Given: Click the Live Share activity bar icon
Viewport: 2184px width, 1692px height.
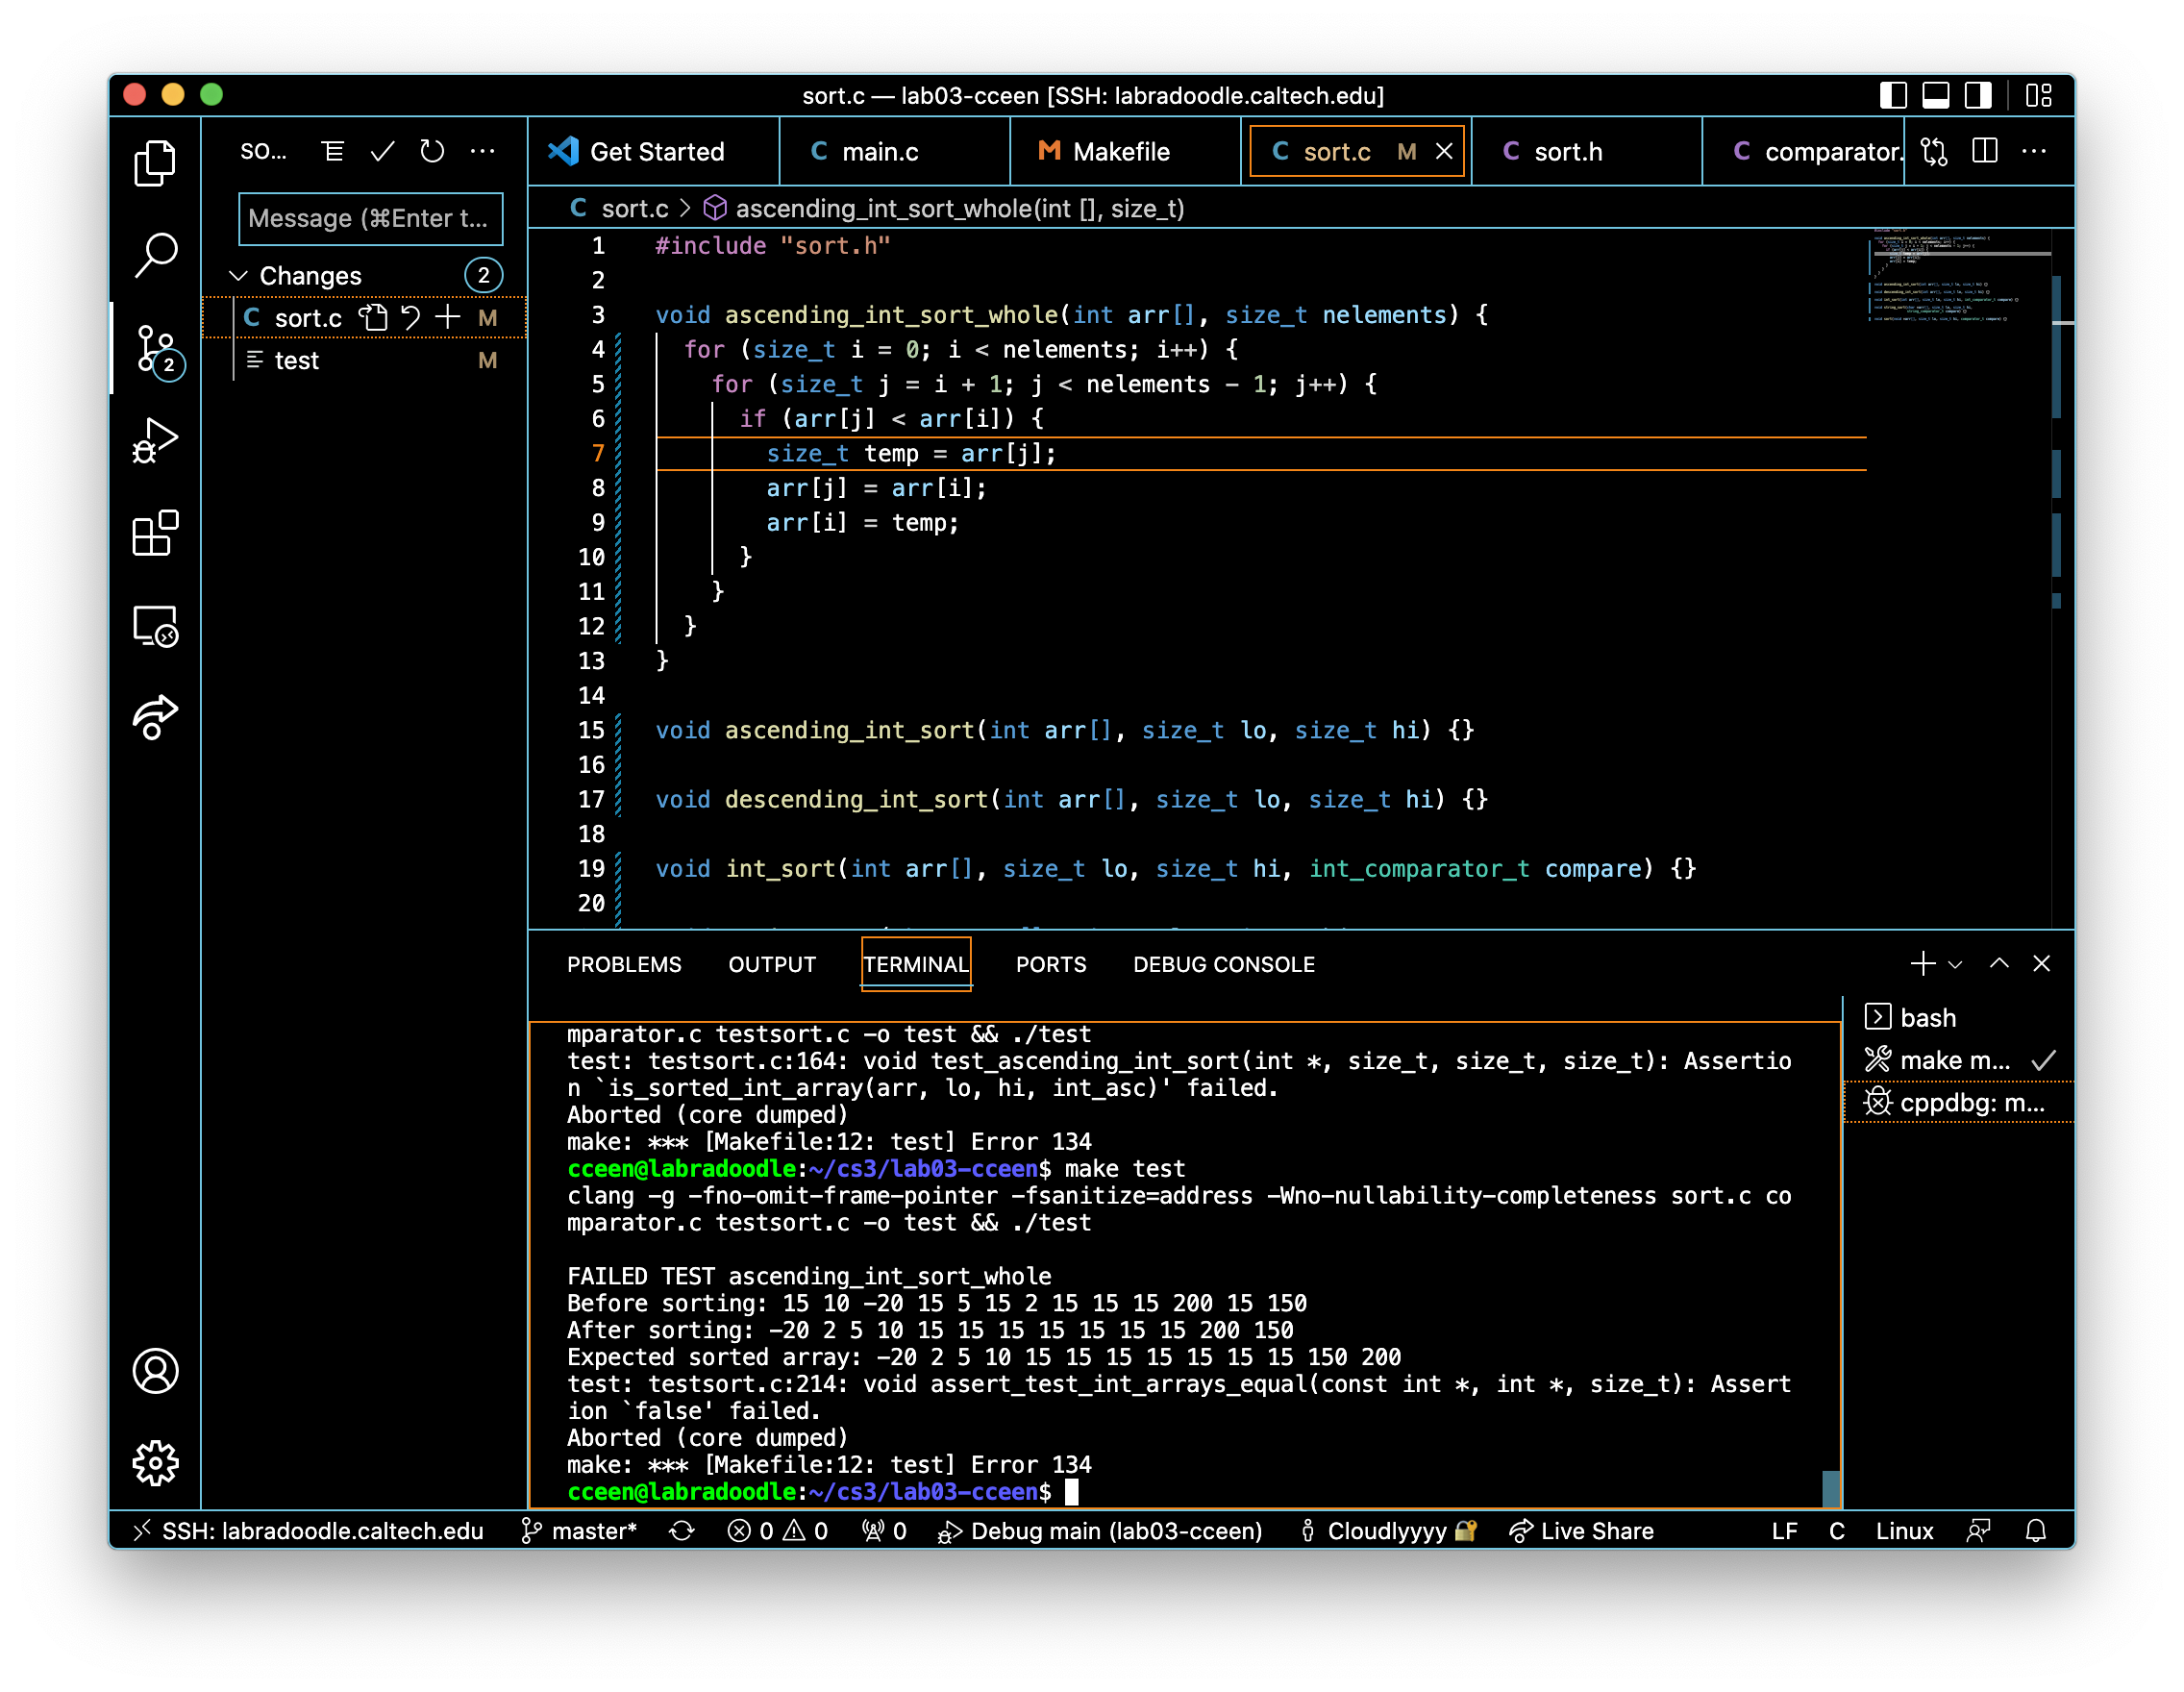Looking at the screenshot, I should 155,717.
